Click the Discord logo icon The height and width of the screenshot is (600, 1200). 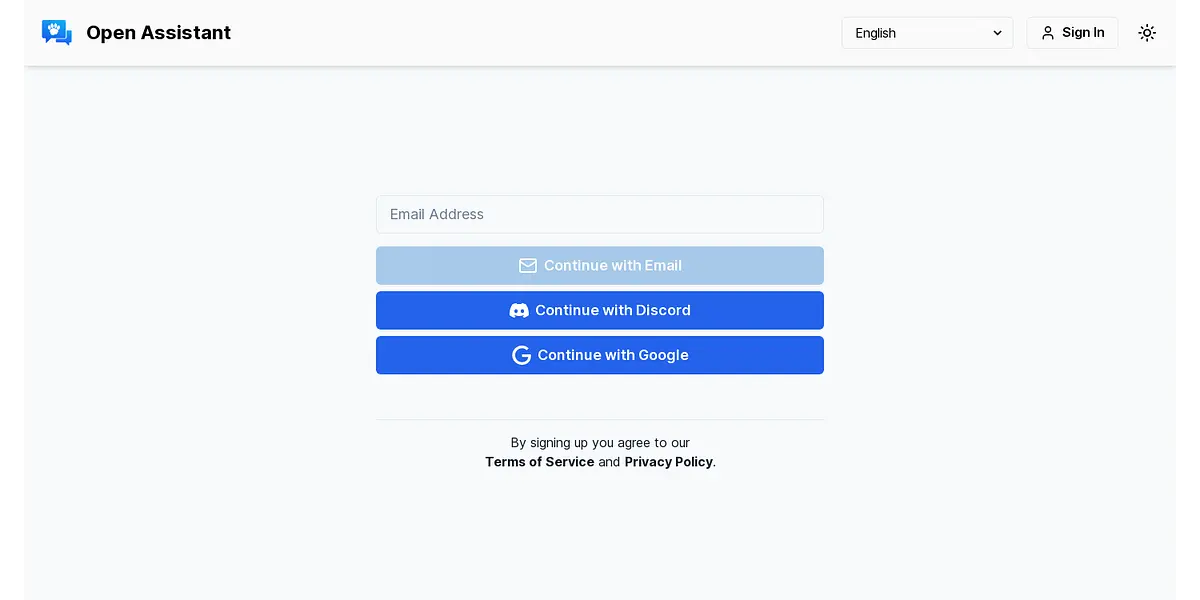(519, 311)
